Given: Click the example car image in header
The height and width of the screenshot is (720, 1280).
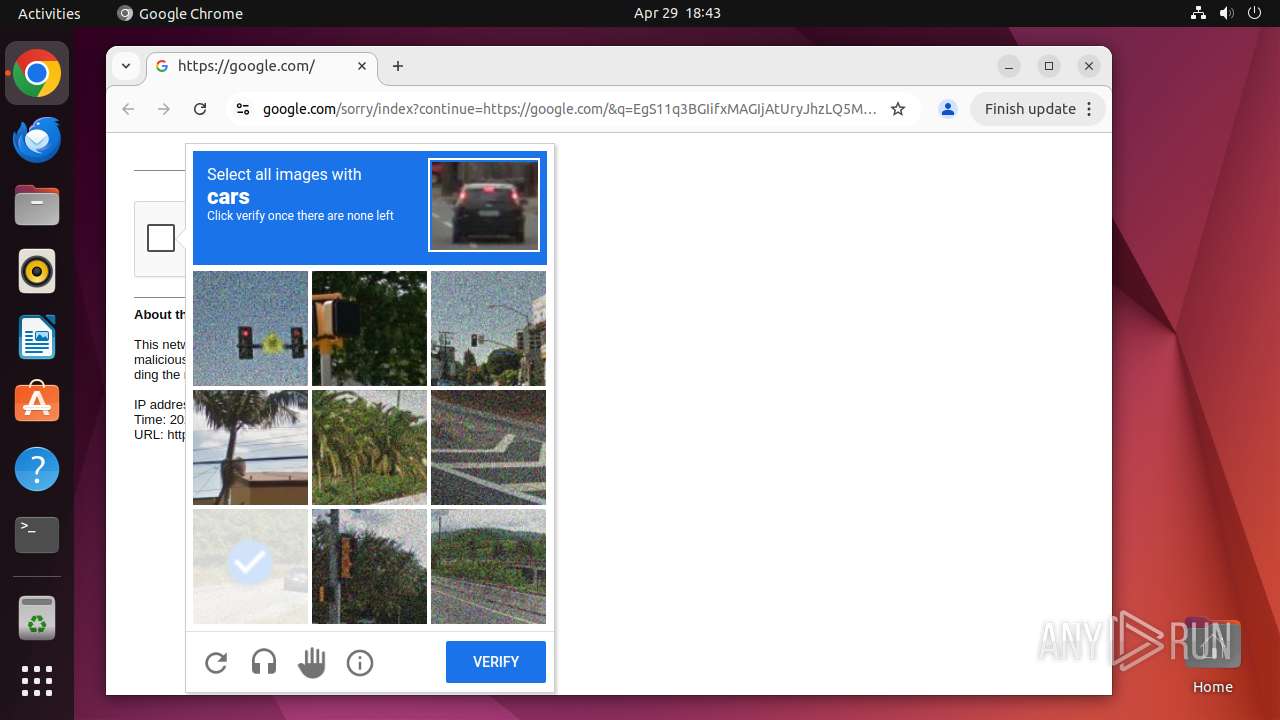Looking at the screenshot, I should click(484, 205).
